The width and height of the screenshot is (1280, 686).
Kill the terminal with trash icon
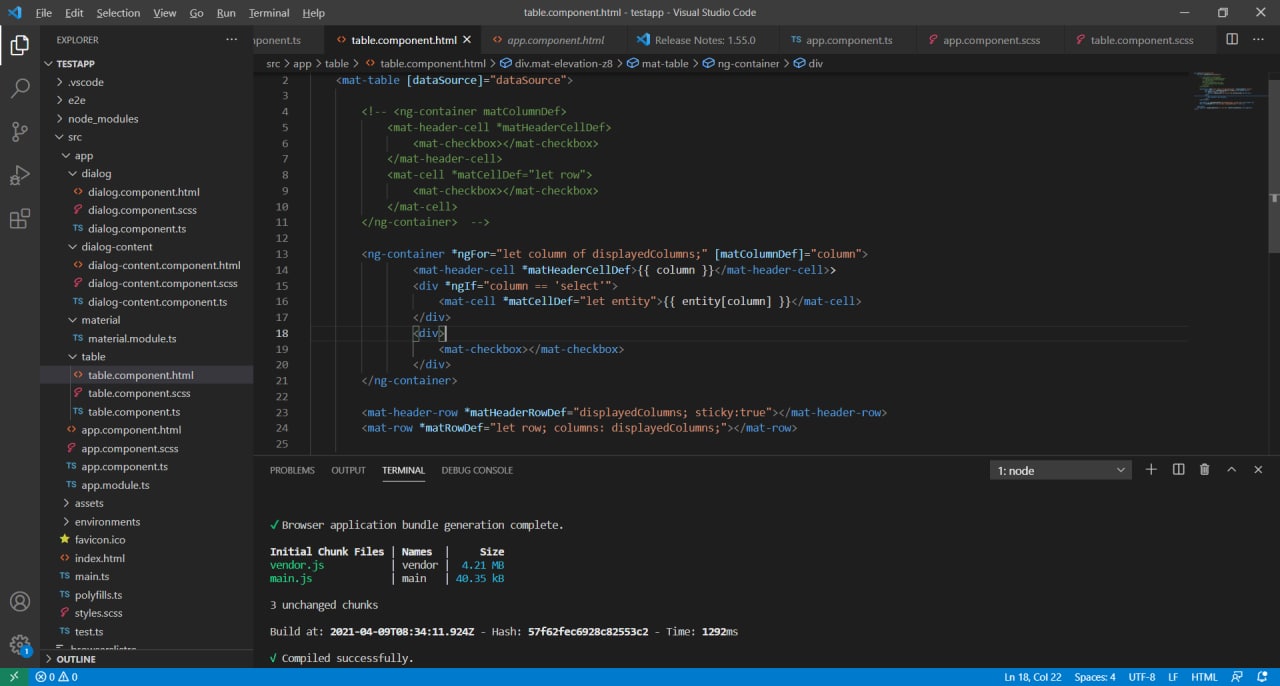[1204, 470]
